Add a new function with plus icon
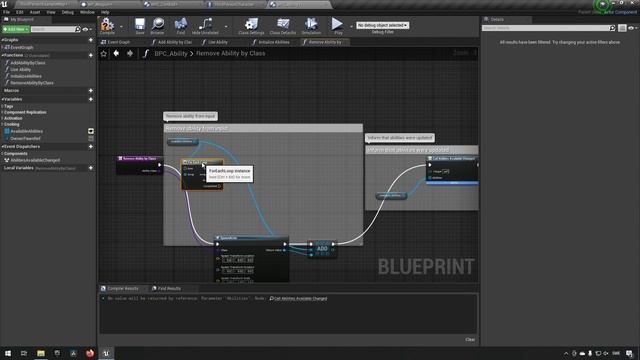Image resolution: width=640 pixels, height=360 pixels. [x=91, y=55]
